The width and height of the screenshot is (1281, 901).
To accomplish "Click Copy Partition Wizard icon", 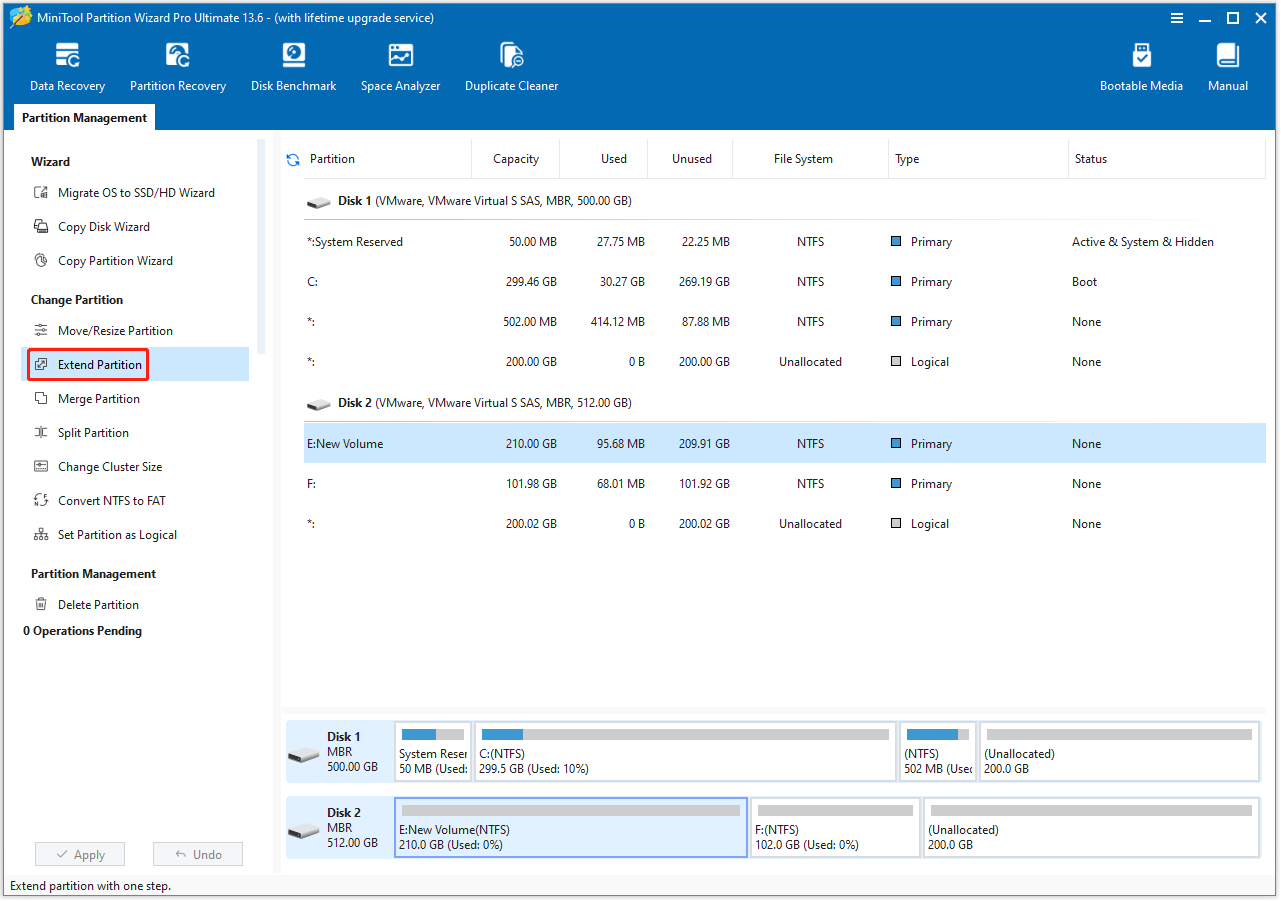I will pyautogui.click(x=41, y=261).
